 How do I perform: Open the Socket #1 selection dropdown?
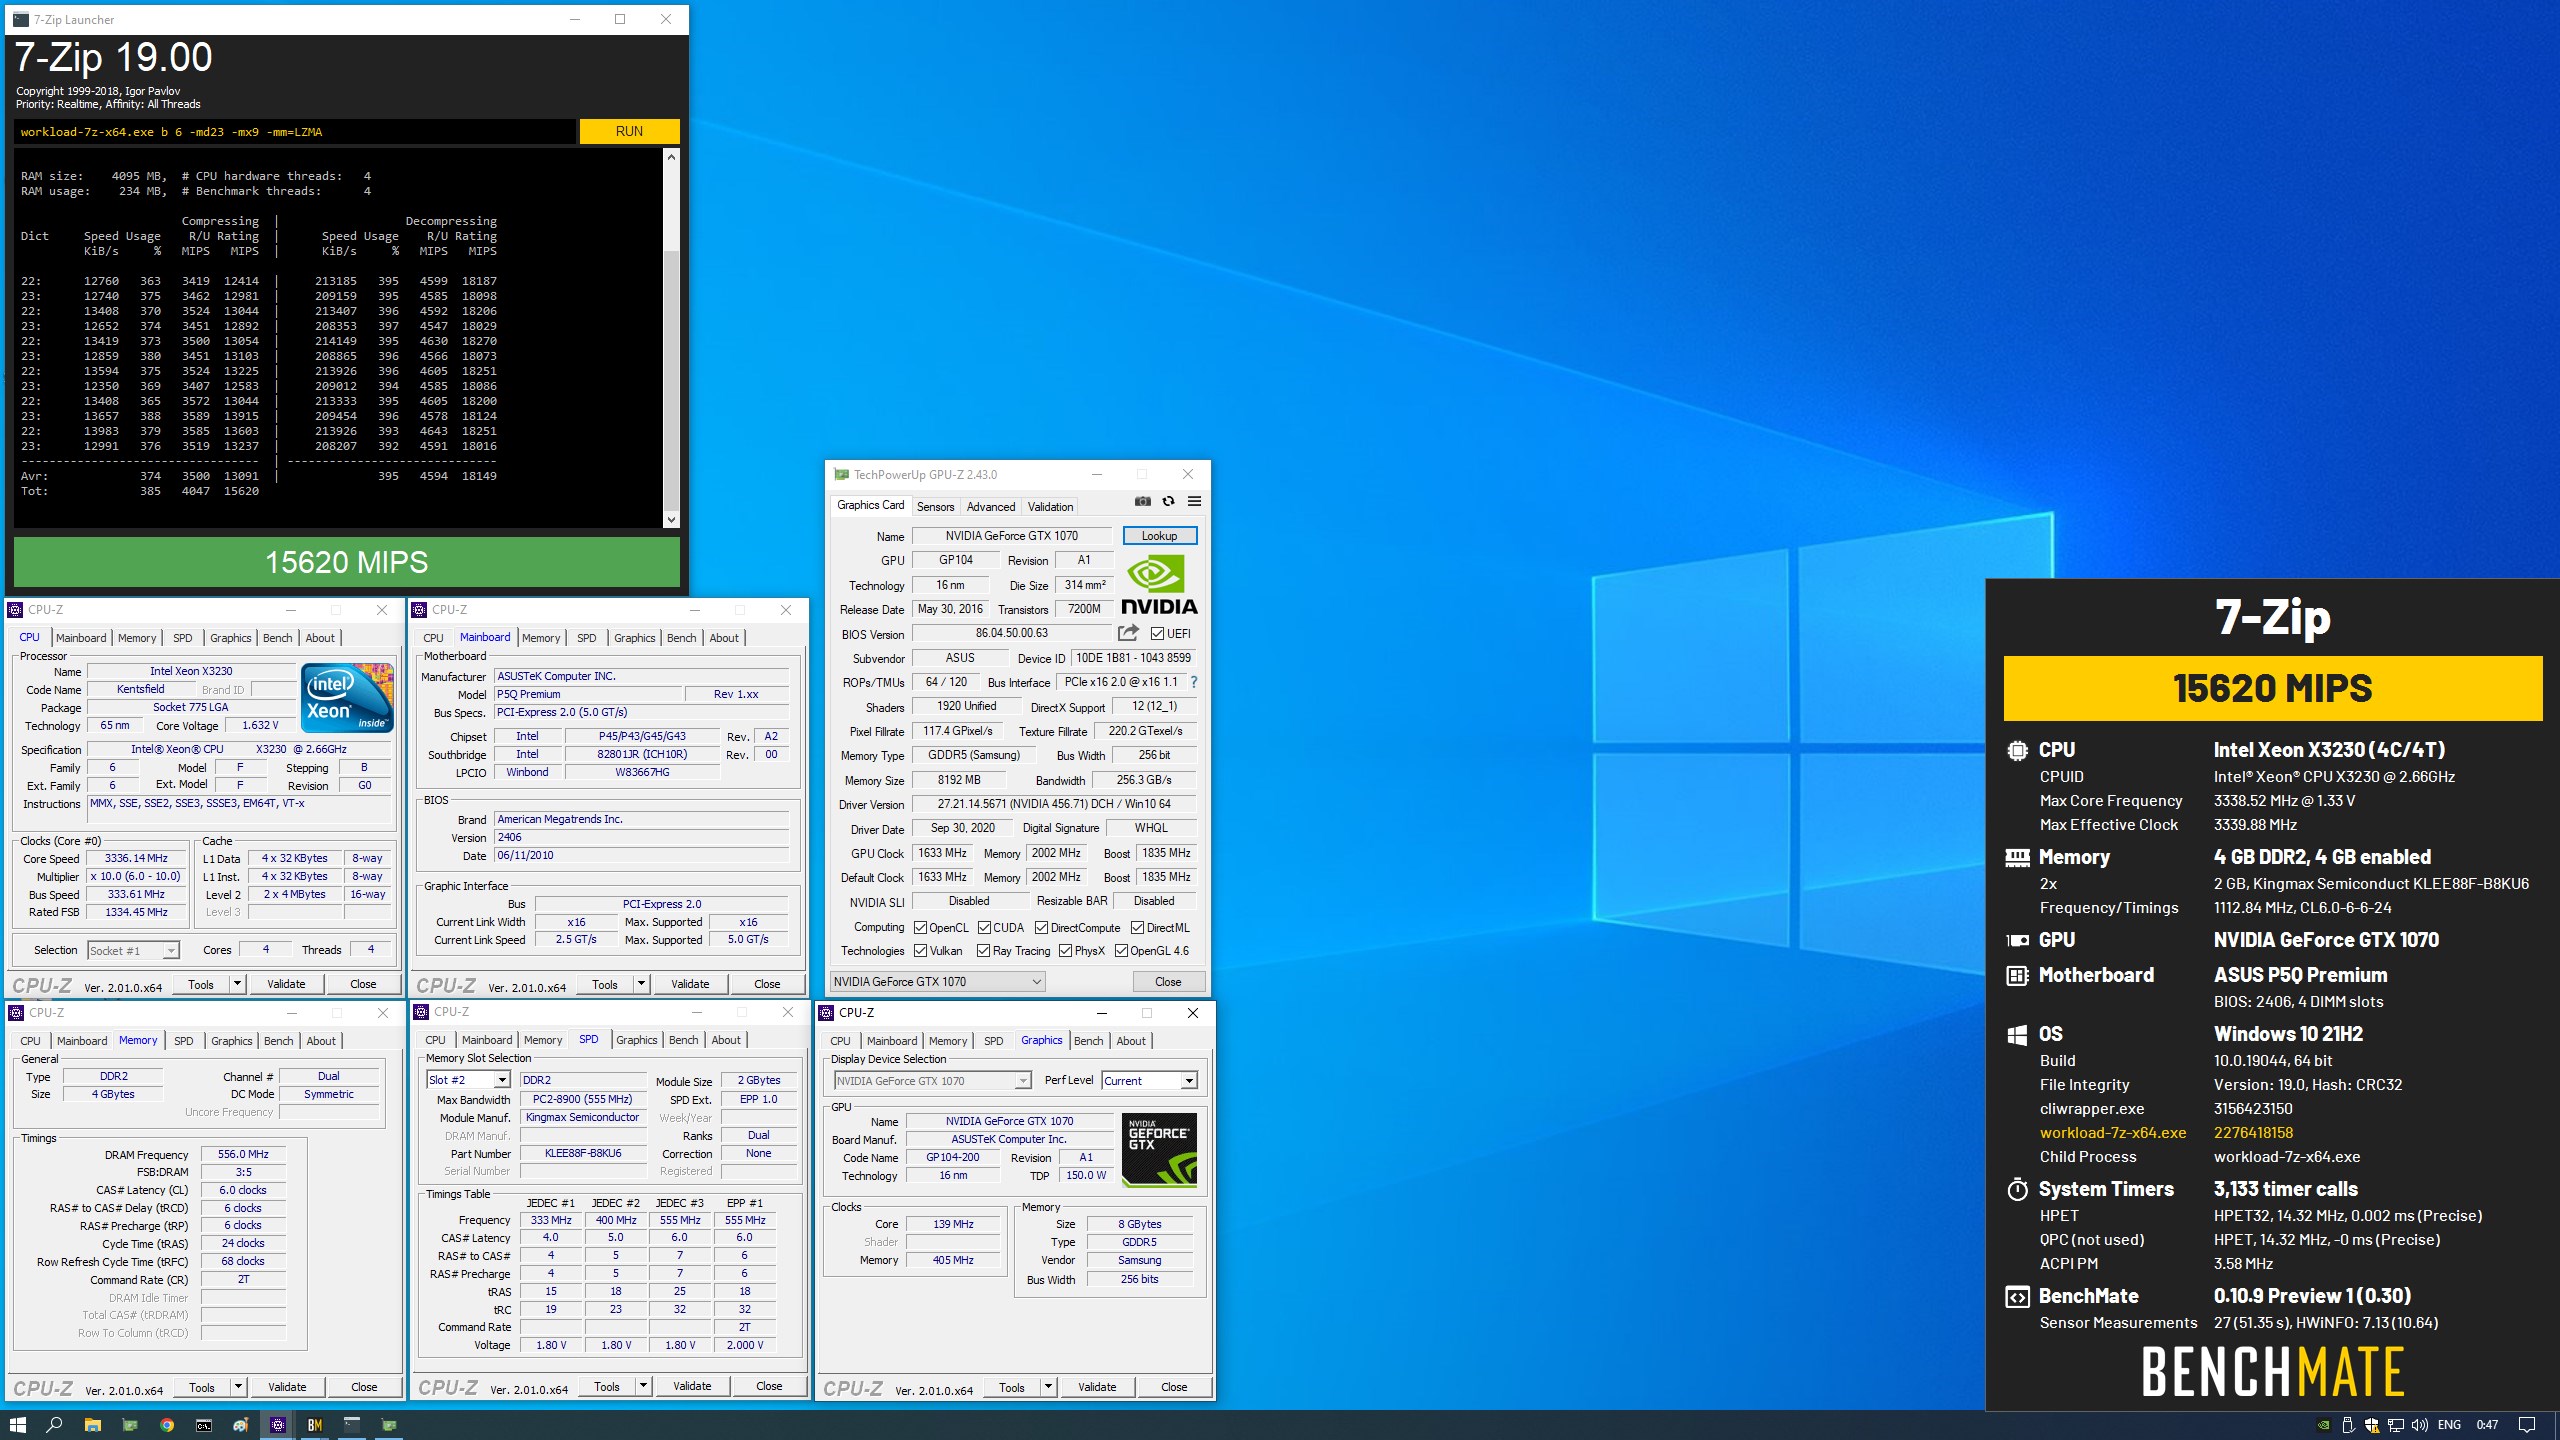point(133,951)
